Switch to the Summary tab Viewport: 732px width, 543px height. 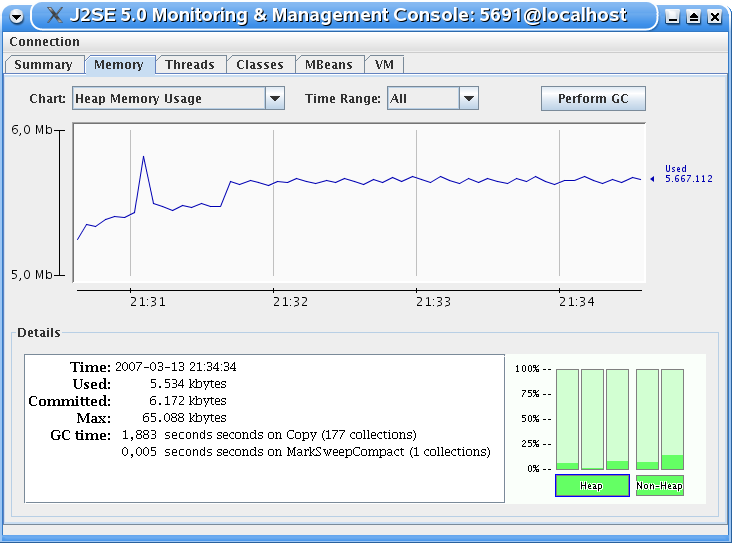[x=44, y=64]
